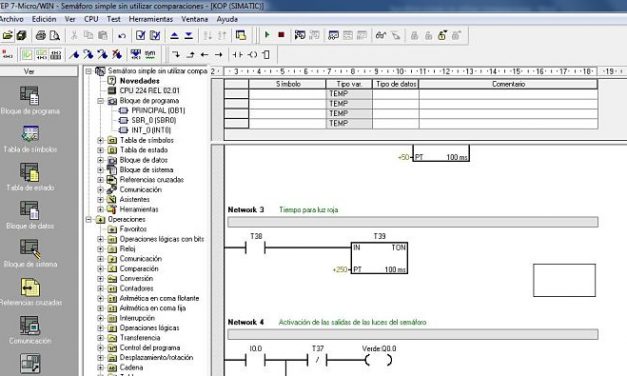Click the Undo arrow icon

[122, 36]
